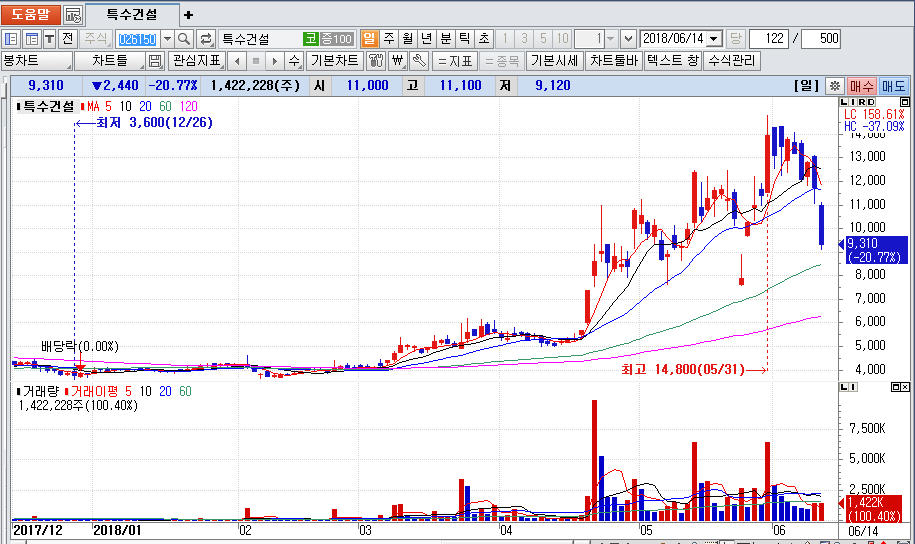Click the bold T text icon
This screenshot has height=544, width=915.
(x=48, y=39)
